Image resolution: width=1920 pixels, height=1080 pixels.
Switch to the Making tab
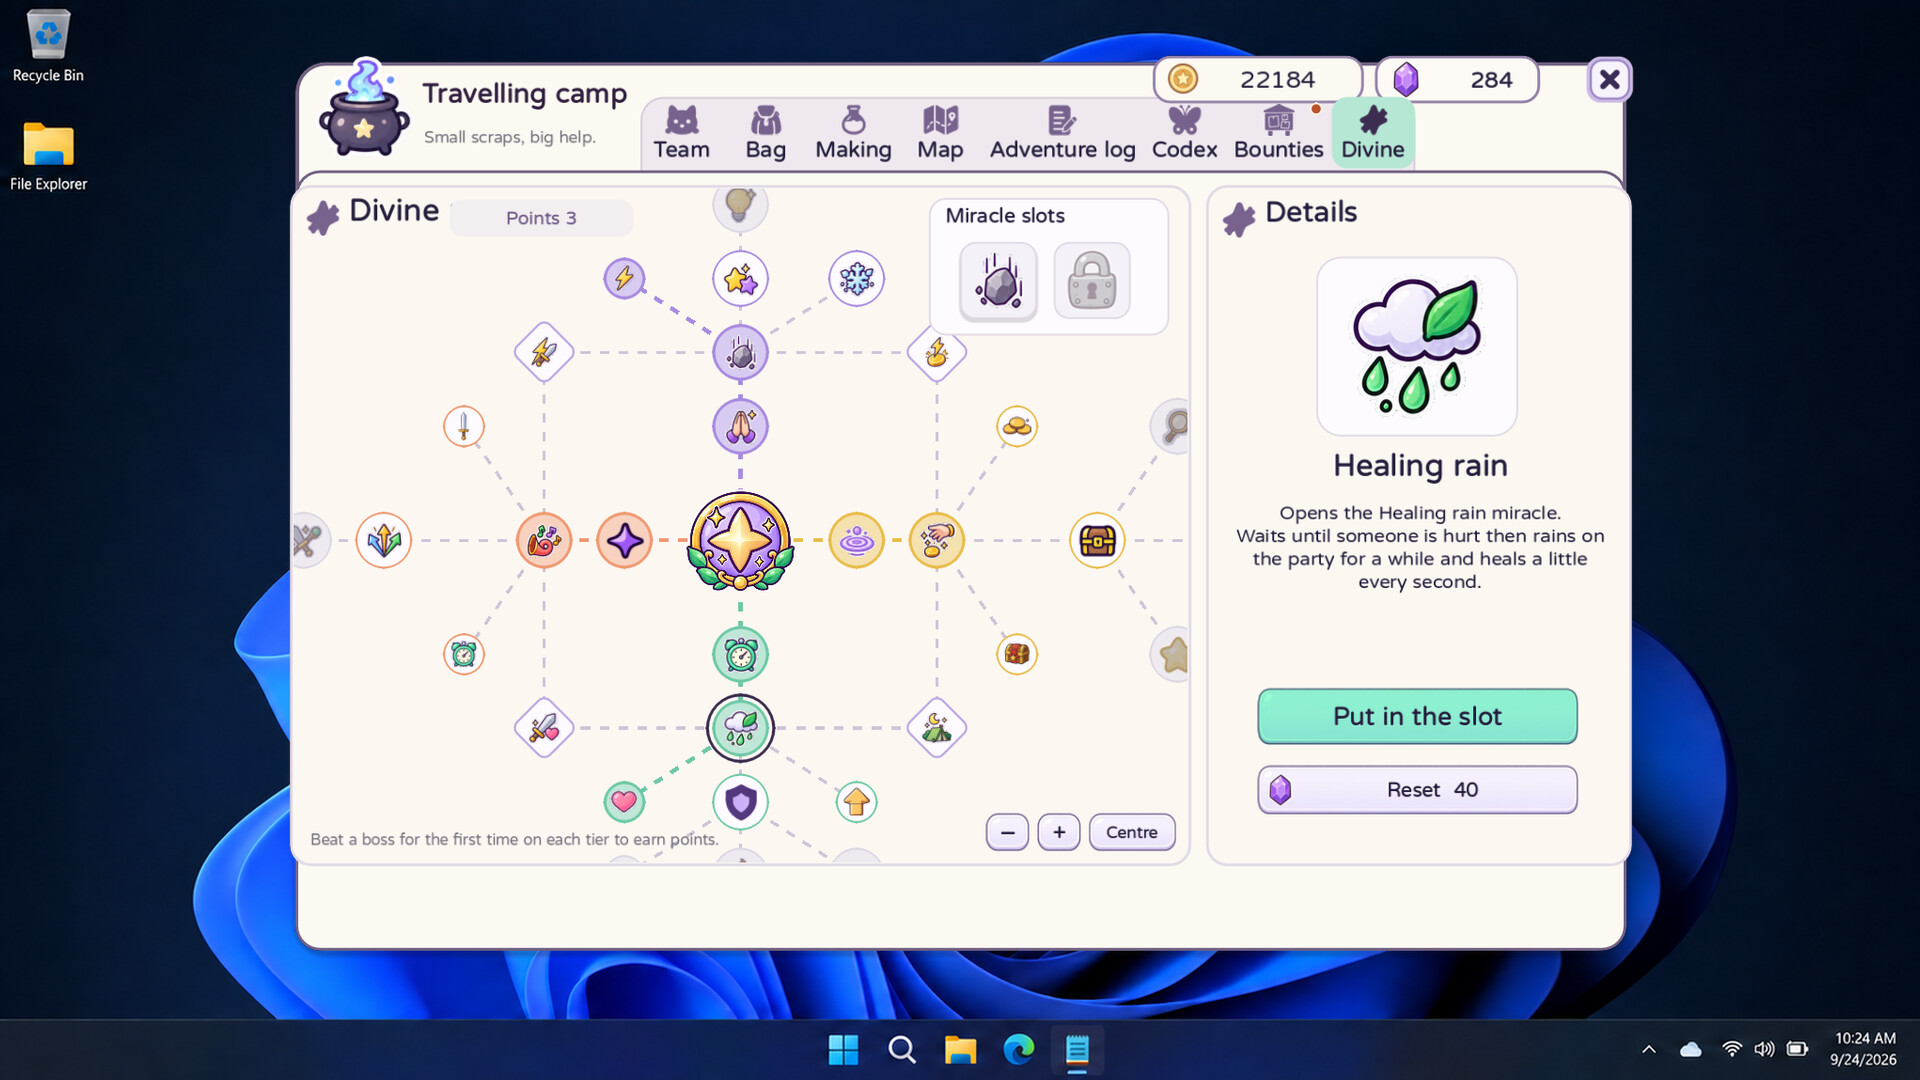[853, 133]
